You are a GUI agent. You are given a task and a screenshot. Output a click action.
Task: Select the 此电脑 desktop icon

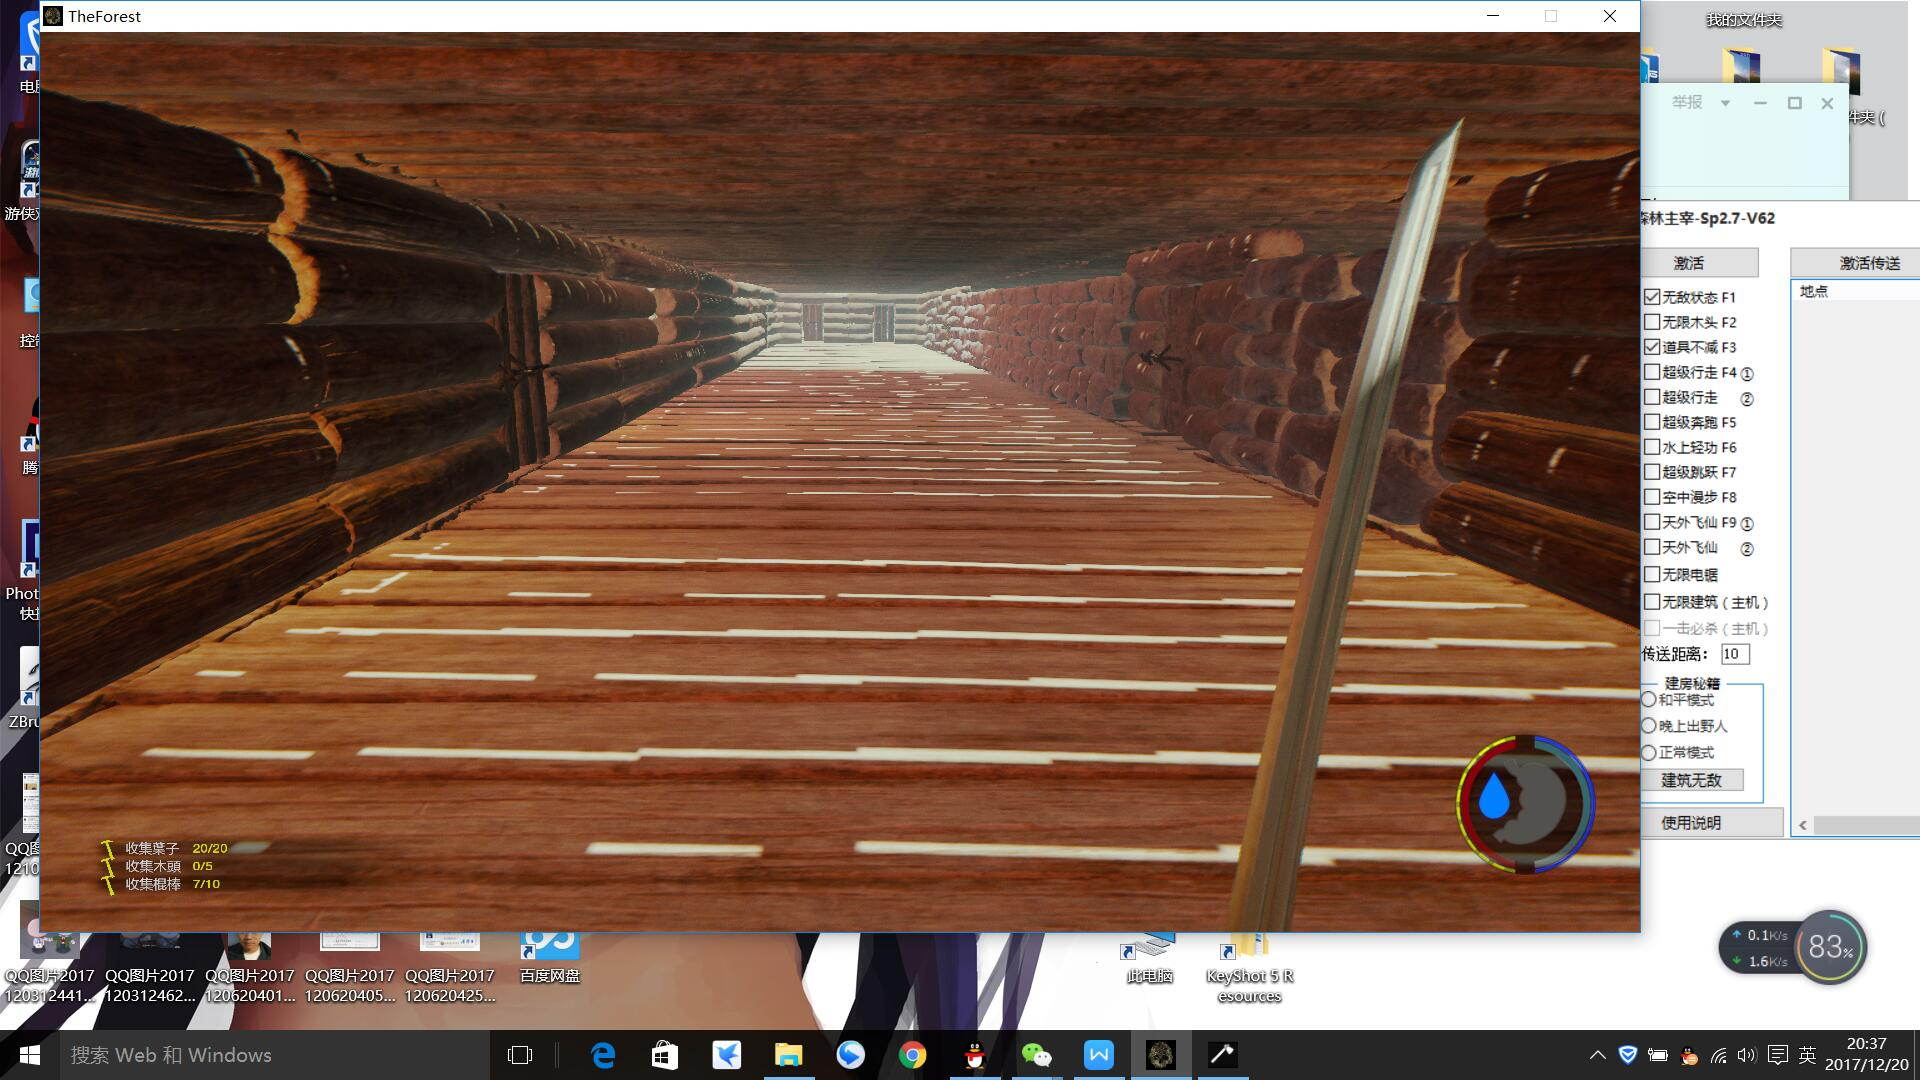point(1149,958)
